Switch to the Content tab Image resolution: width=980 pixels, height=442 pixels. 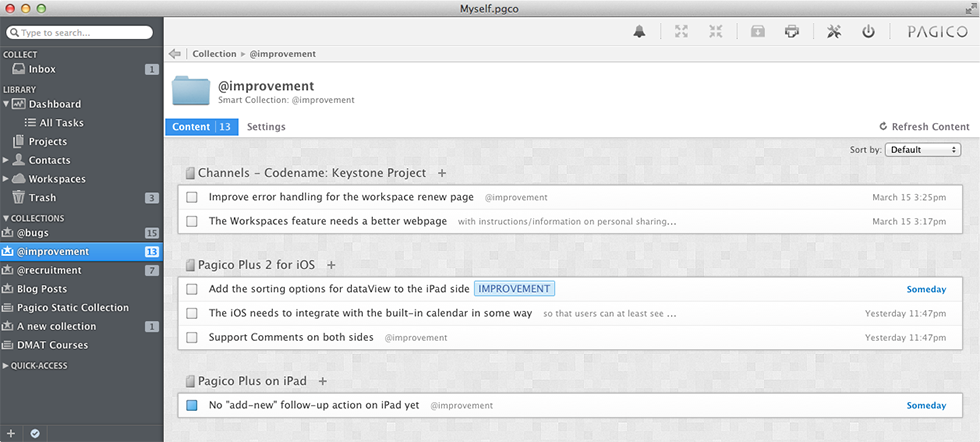coord(201,127)
